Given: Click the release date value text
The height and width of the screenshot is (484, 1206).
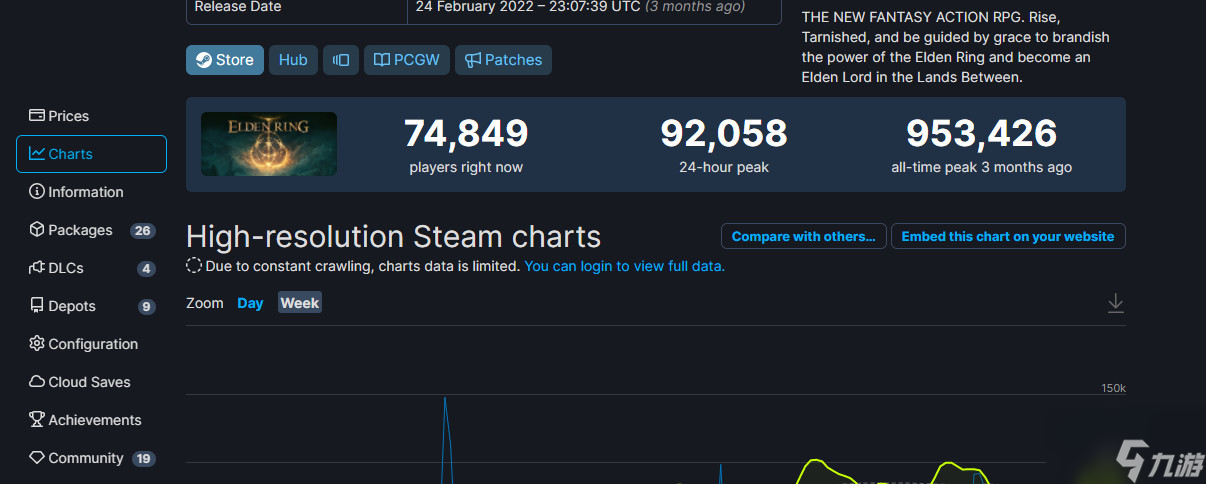Looking at the screenshot, I should click(x=580, y=7).
